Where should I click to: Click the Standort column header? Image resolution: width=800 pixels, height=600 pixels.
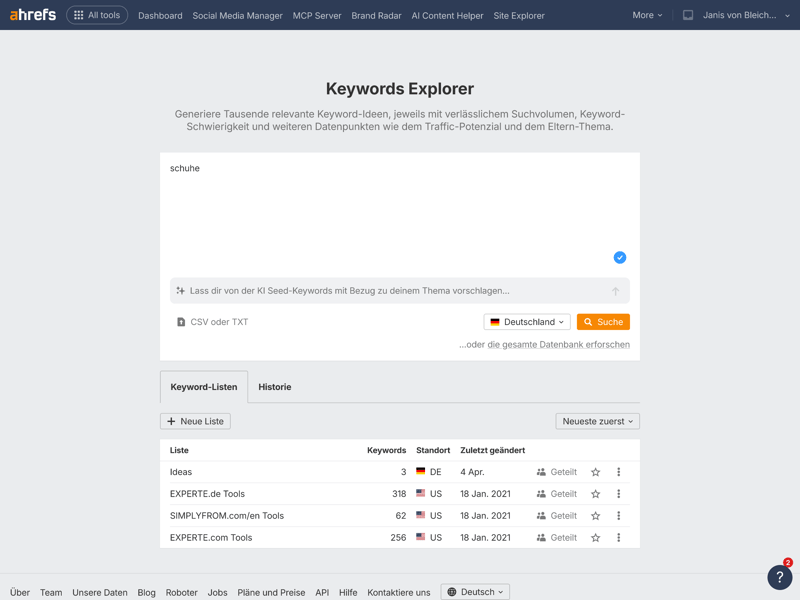coord(433,450)
